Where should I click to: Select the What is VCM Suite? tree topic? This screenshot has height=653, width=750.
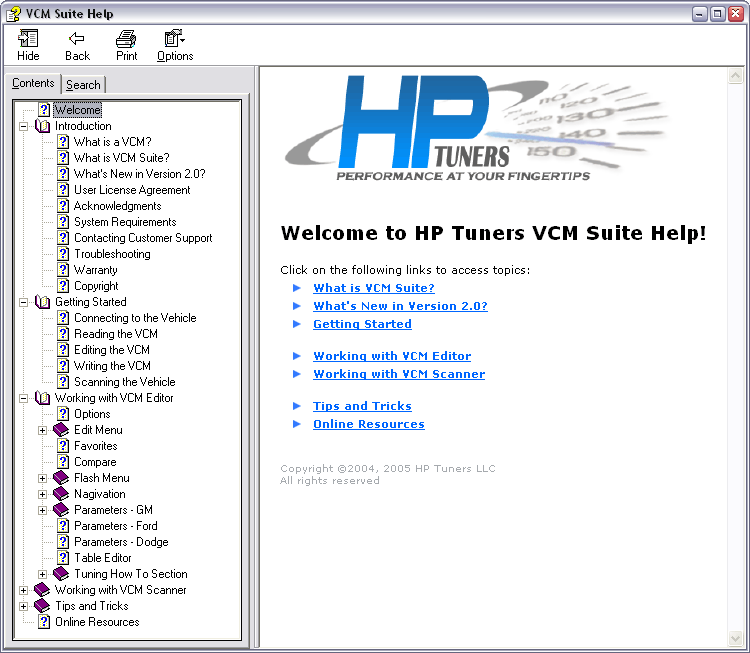point(121,158)
